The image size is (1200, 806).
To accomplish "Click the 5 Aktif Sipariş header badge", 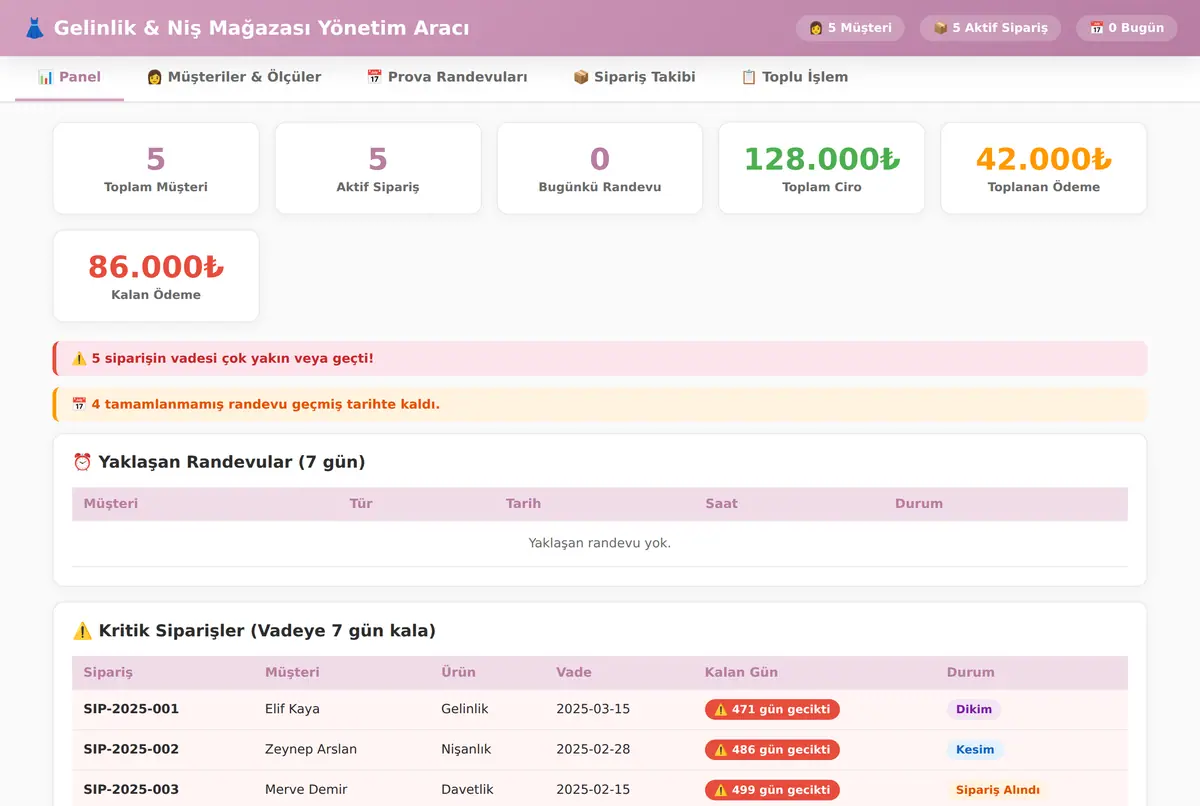I will click(x=990, y=28).
